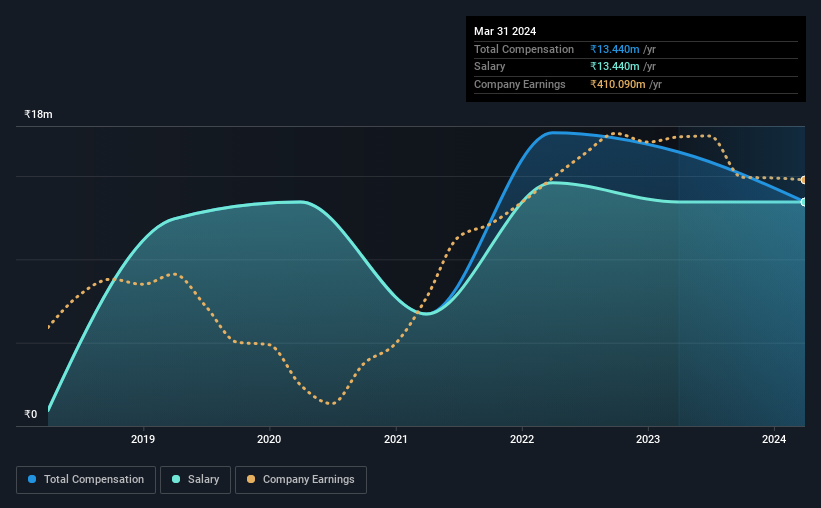This screenshot has height=508, width=821.
Task: Click the ₹18m y-axis label
Action: pyautogui.click(x=38, y=114)
